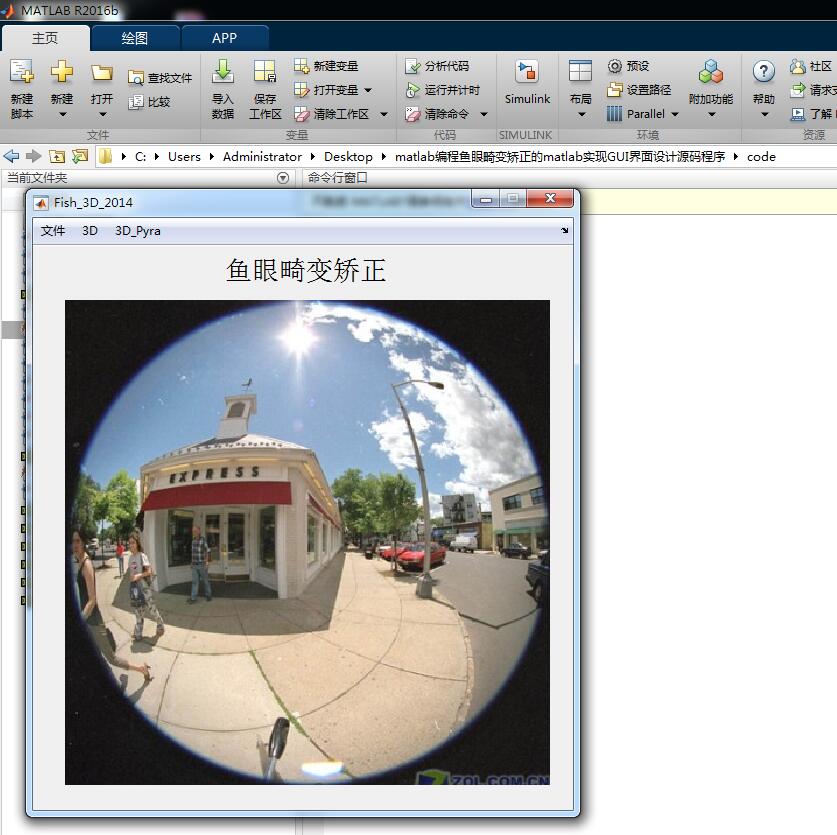
Task: Click the fisheye photo in the figure
Action: pyautogui.click(x=307, y=542)
